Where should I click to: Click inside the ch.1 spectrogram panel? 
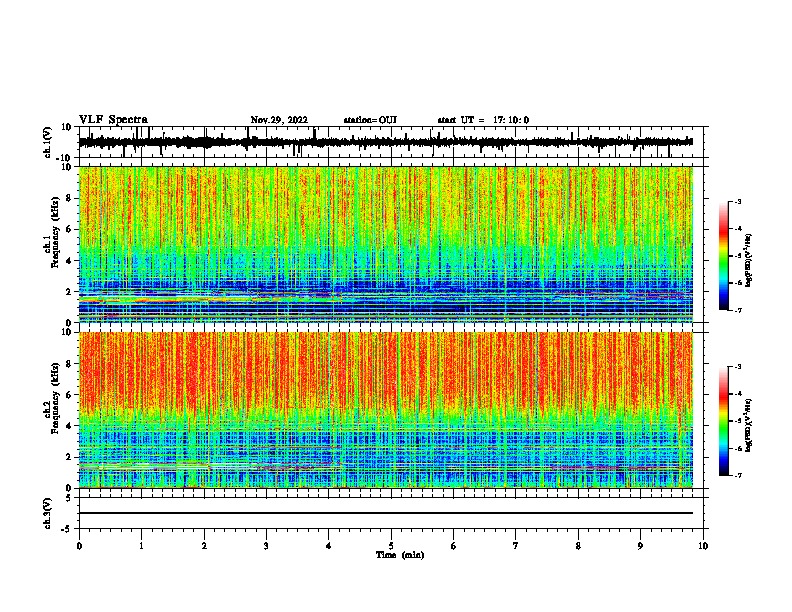(386, 244)
